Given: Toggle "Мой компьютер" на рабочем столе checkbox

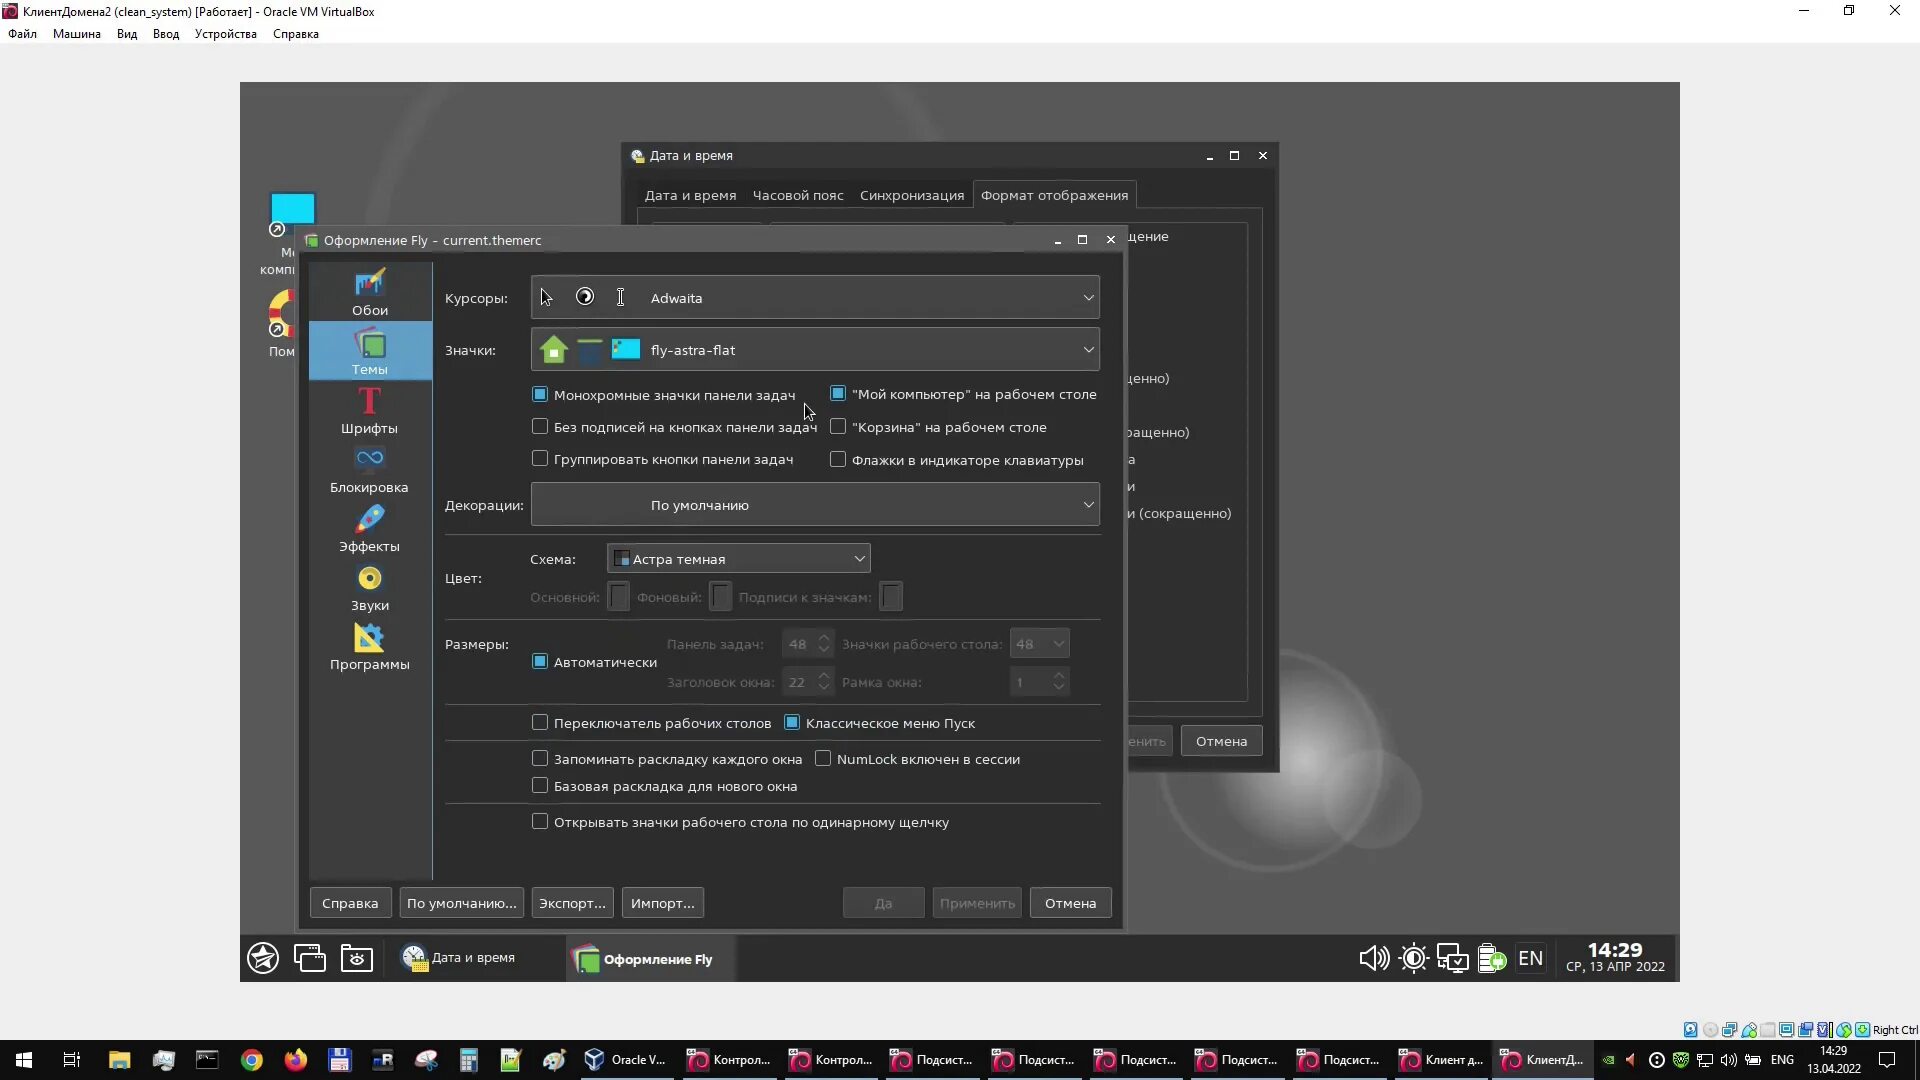Looking at the screenshot, I should [838, 393].
